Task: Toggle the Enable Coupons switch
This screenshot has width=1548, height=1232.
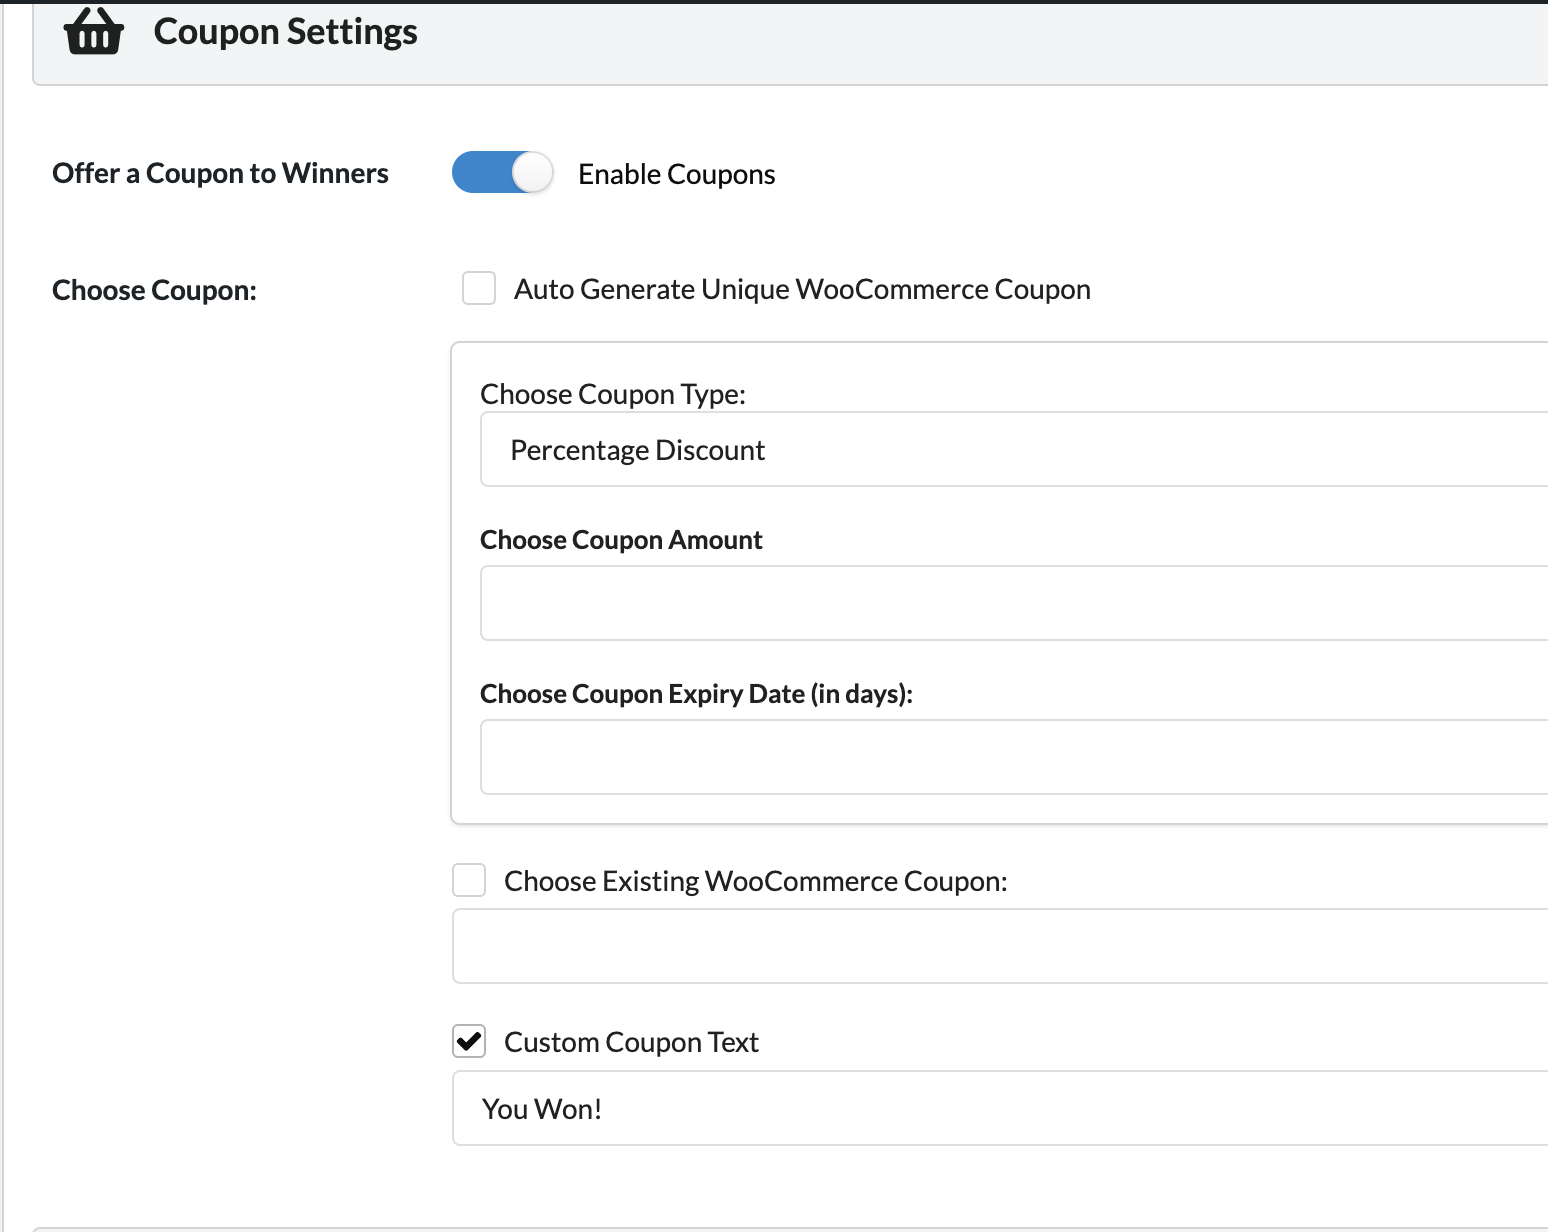Action: [x=502, y=172]
